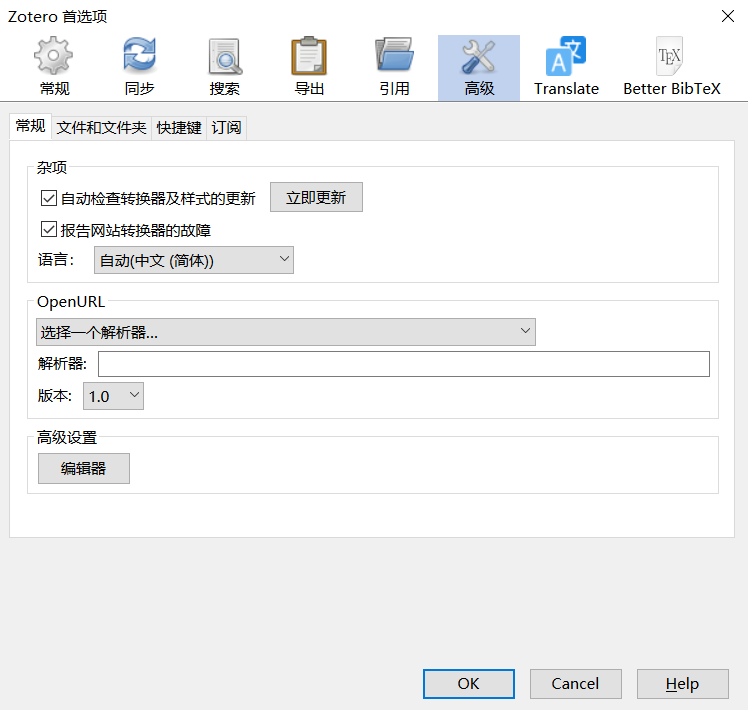Image resolution: width=748 pixels, height=710 pixels.
Task: Click the 立即更新 button
Action: click(316, 197)
